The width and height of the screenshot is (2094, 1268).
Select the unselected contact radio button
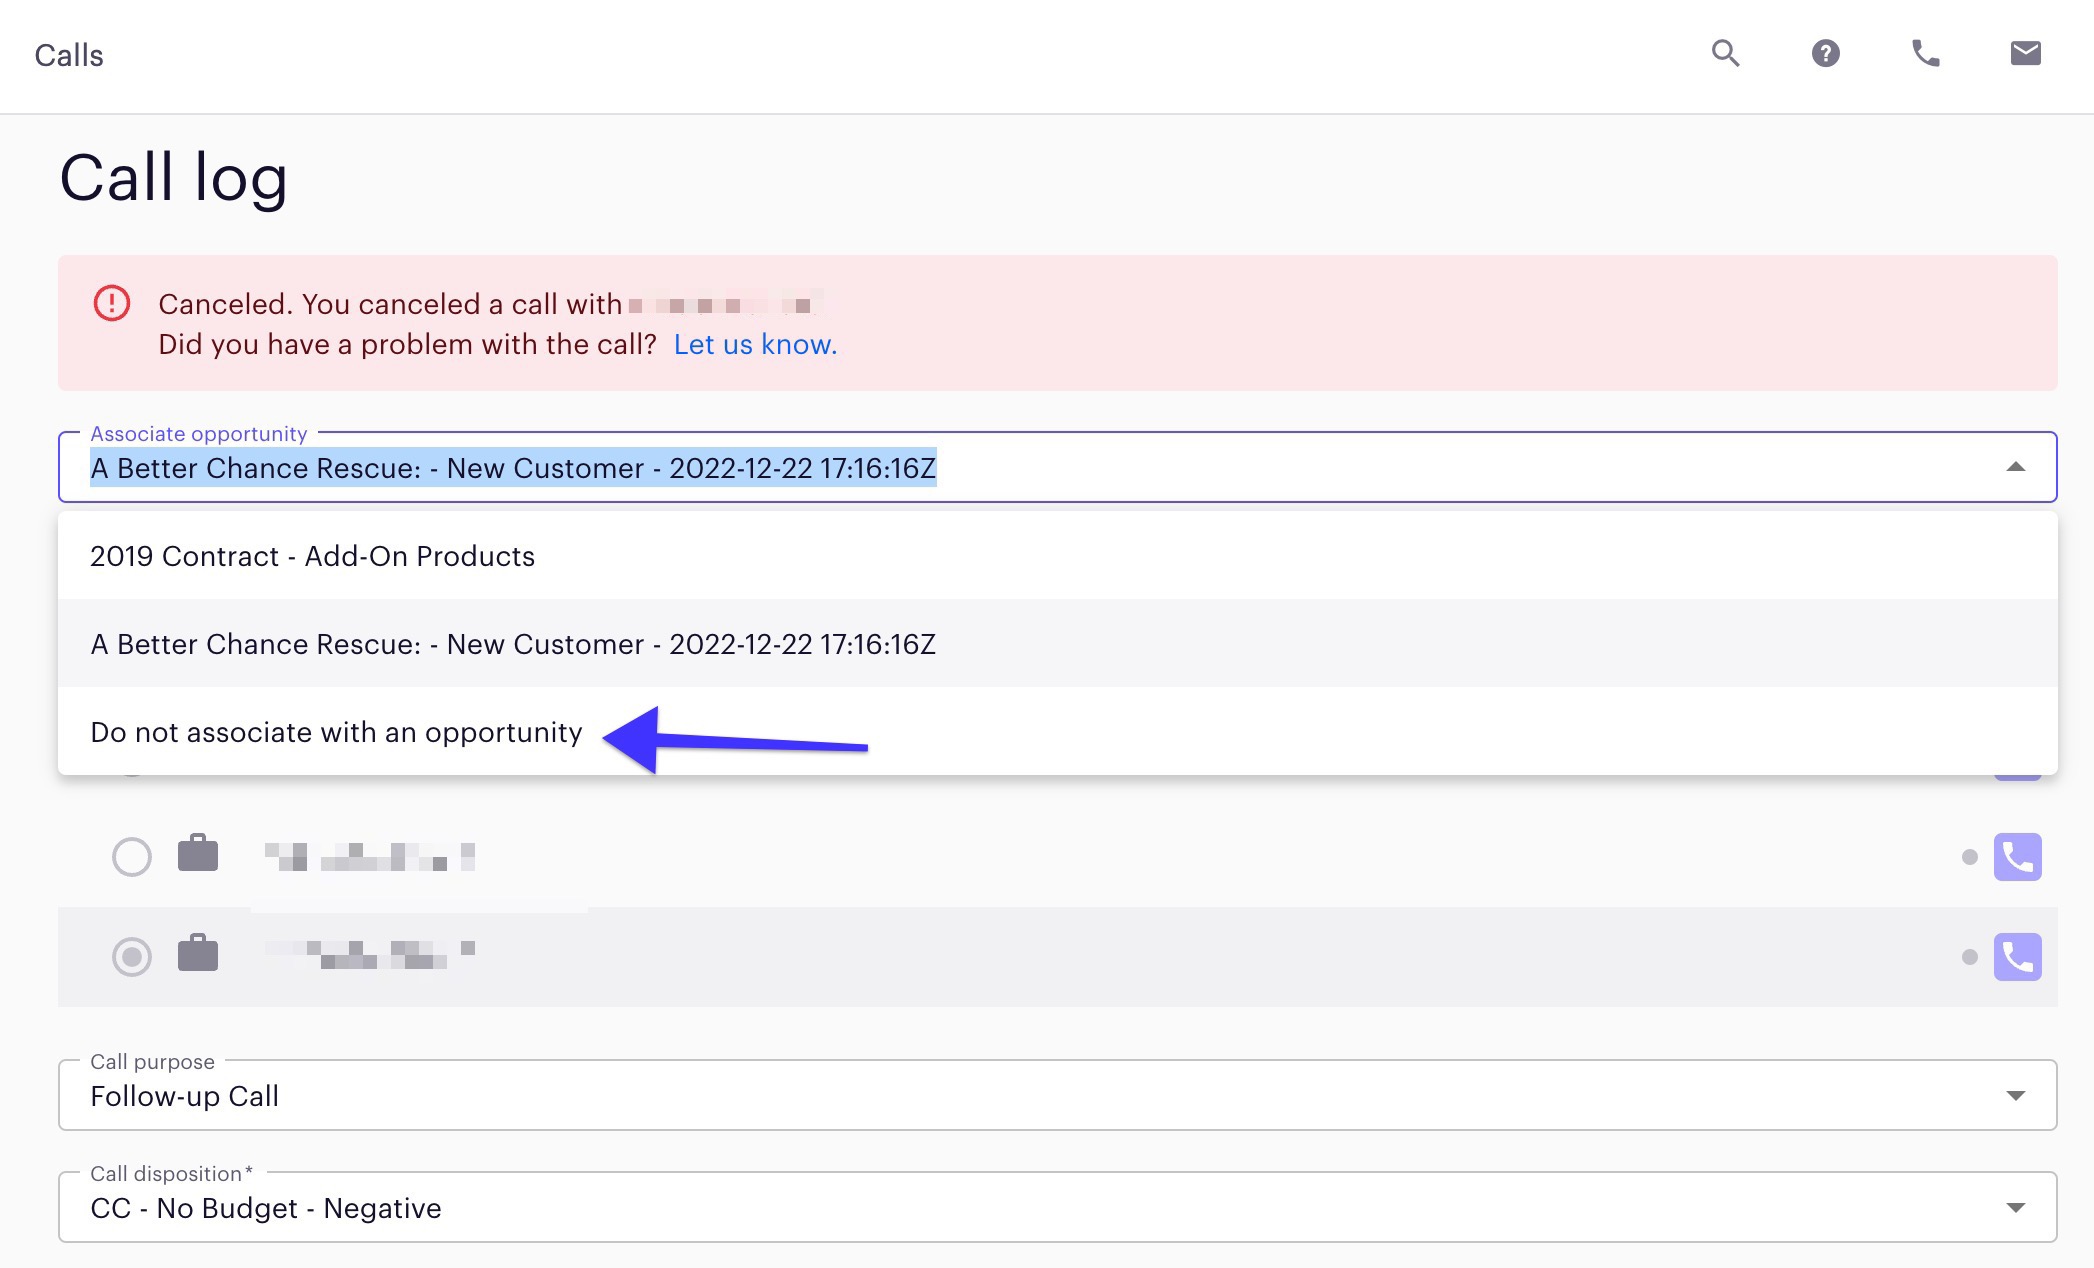pyautogui.click(x=132, y=857)
